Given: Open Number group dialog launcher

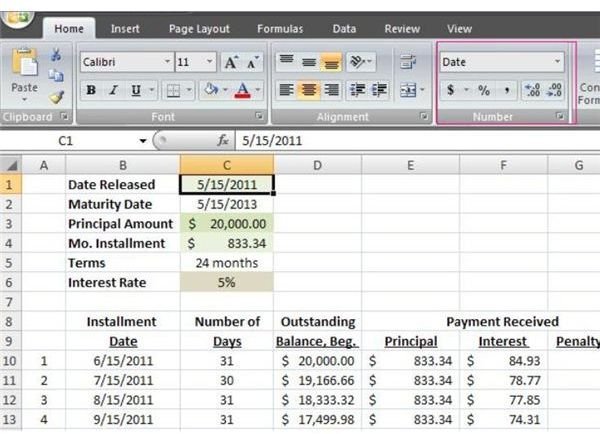Looking at the screenshot, I should coord(560,116).
